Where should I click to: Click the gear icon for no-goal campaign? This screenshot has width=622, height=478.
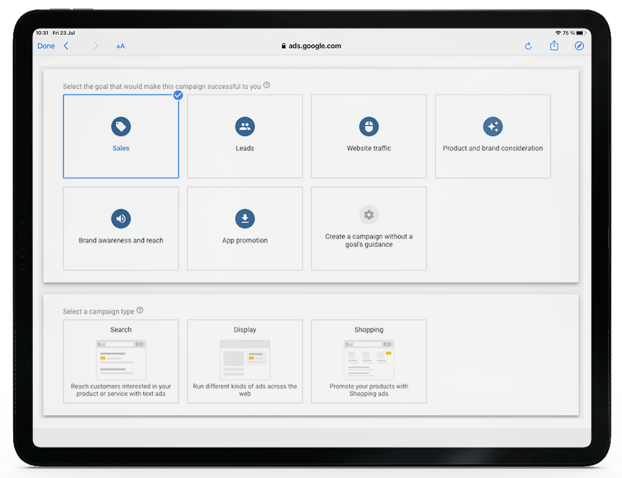369,215
